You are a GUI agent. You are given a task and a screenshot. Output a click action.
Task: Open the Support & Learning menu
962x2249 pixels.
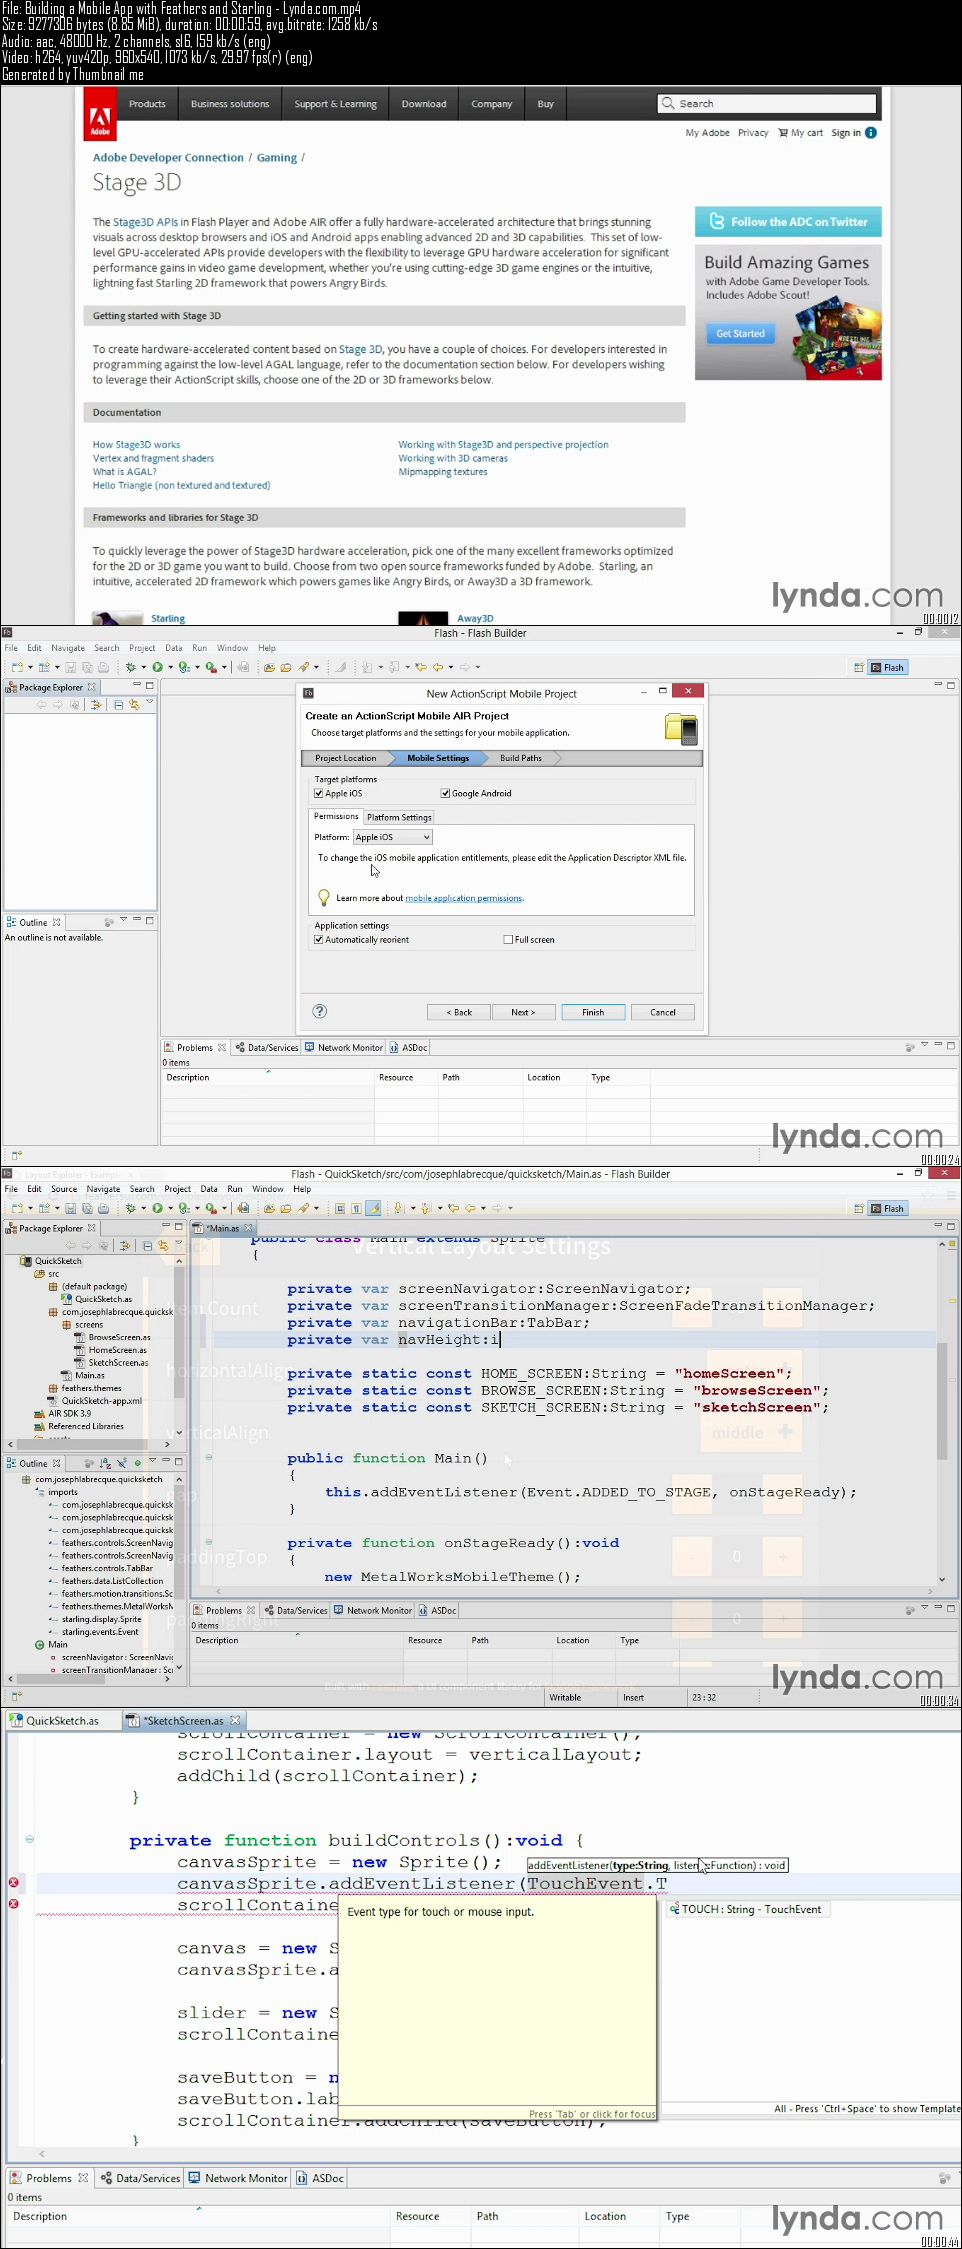336,104
